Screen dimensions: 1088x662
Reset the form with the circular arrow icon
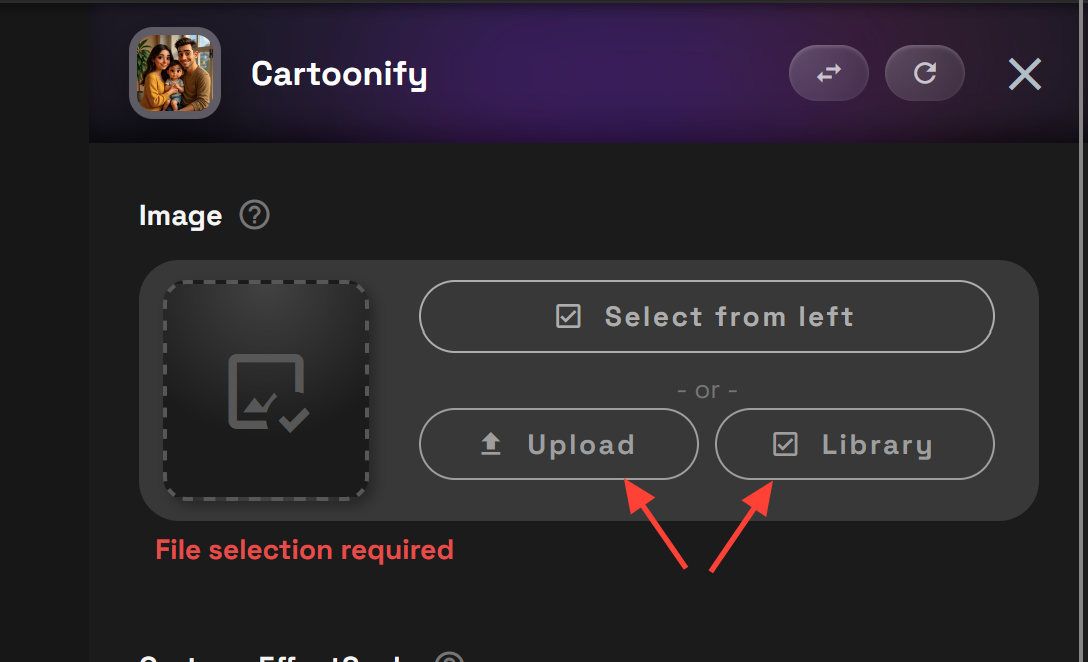tap(924, 73)
